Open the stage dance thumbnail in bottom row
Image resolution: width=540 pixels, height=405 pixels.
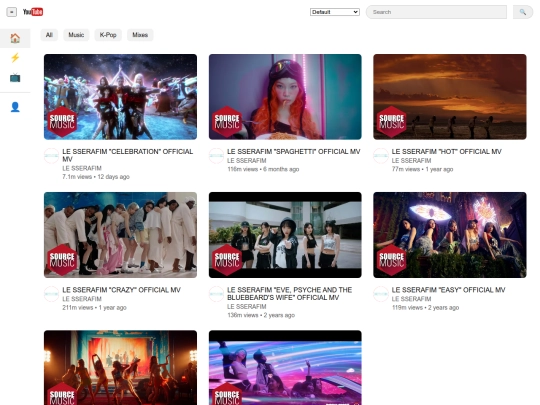(121, 367)
